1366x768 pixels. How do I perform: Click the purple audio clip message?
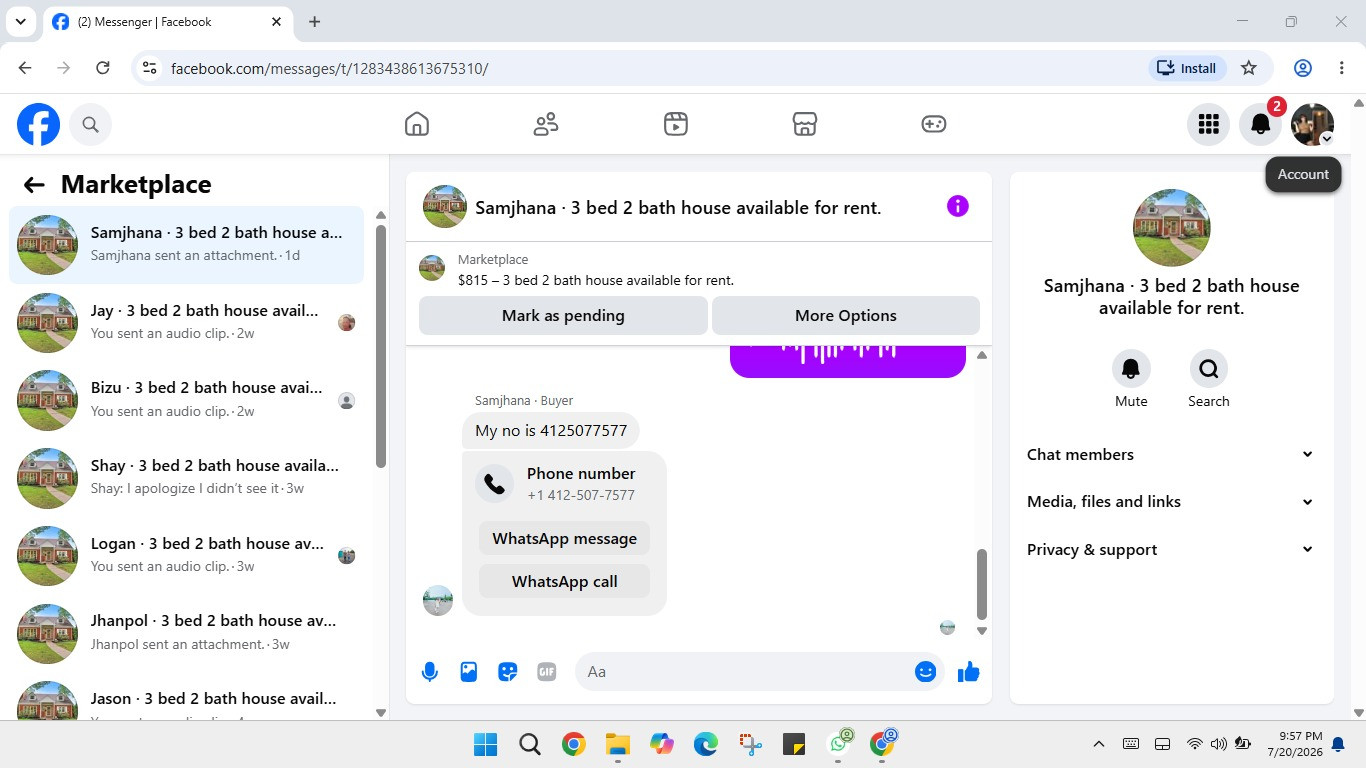point(848,360)
